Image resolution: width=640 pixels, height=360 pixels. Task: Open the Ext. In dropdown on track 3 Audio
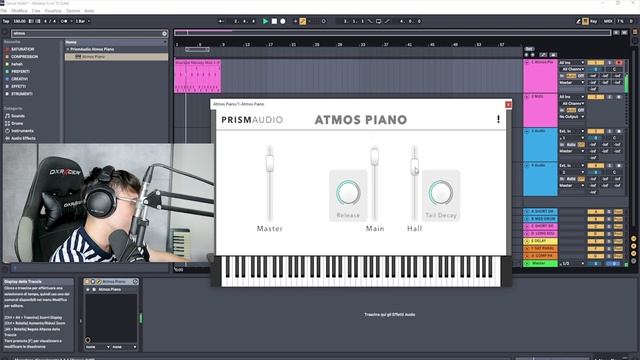point(571,131)
